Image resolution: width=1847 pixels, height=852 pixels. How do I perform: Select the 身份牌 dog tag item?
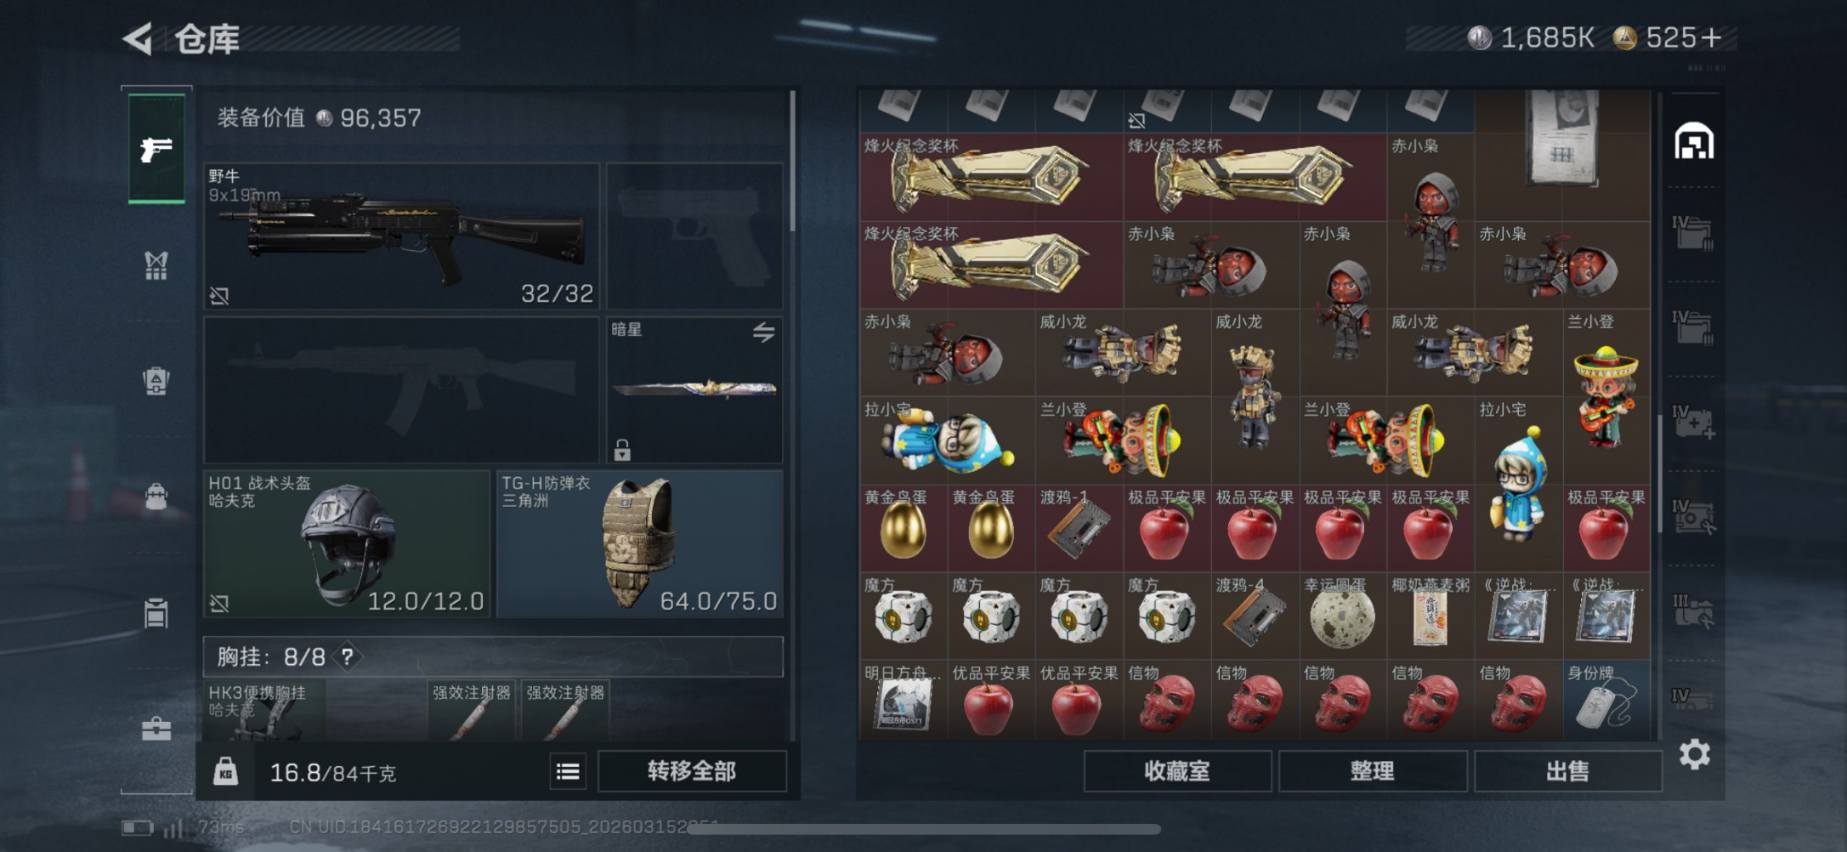click(1606, 699)
